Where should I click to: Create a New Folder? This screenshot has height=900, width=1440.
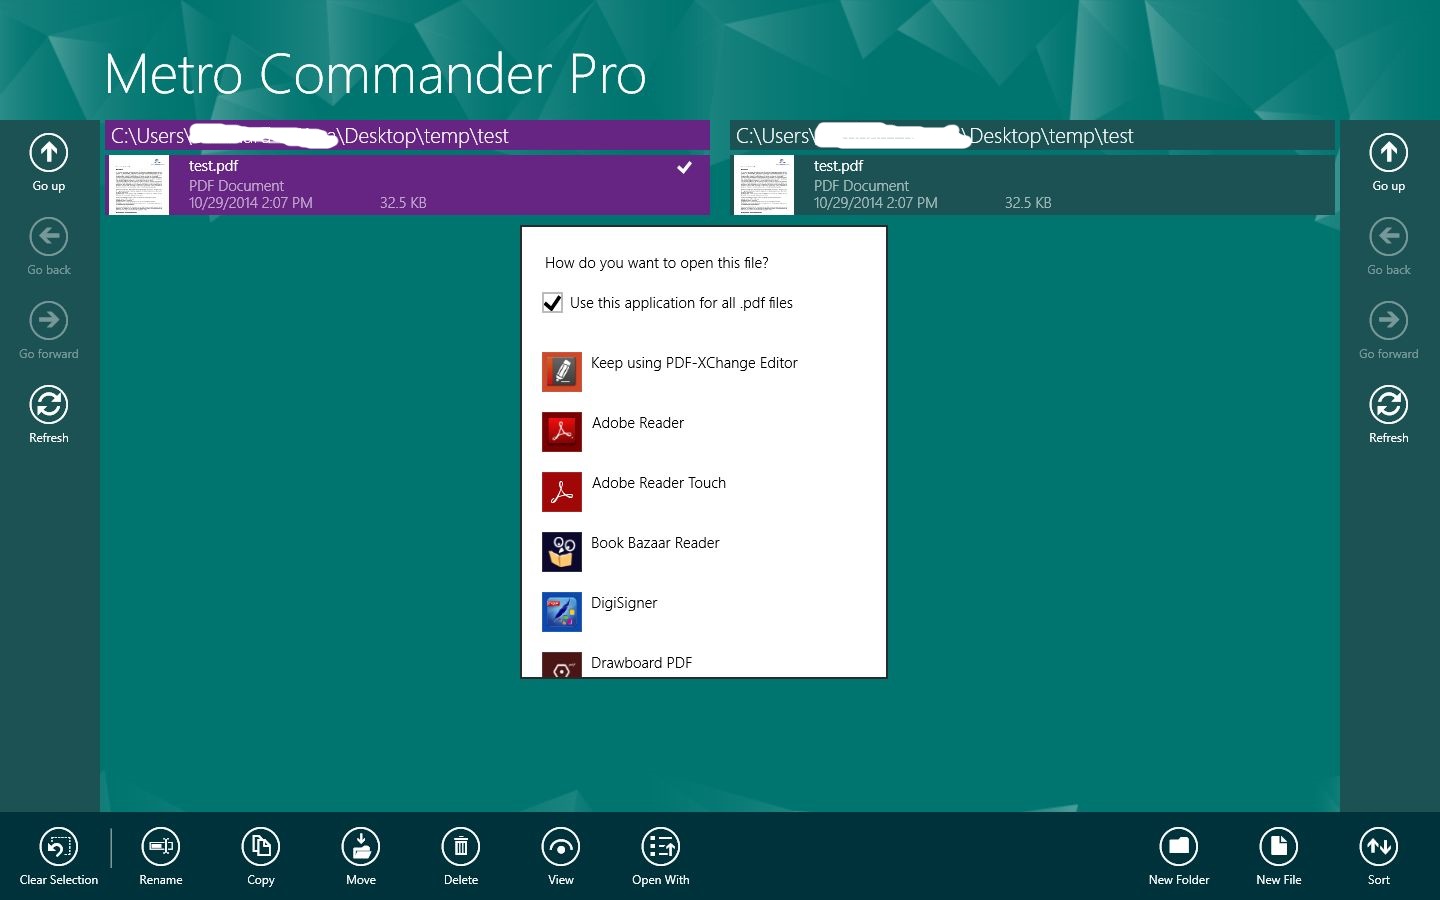[1179, 847]
